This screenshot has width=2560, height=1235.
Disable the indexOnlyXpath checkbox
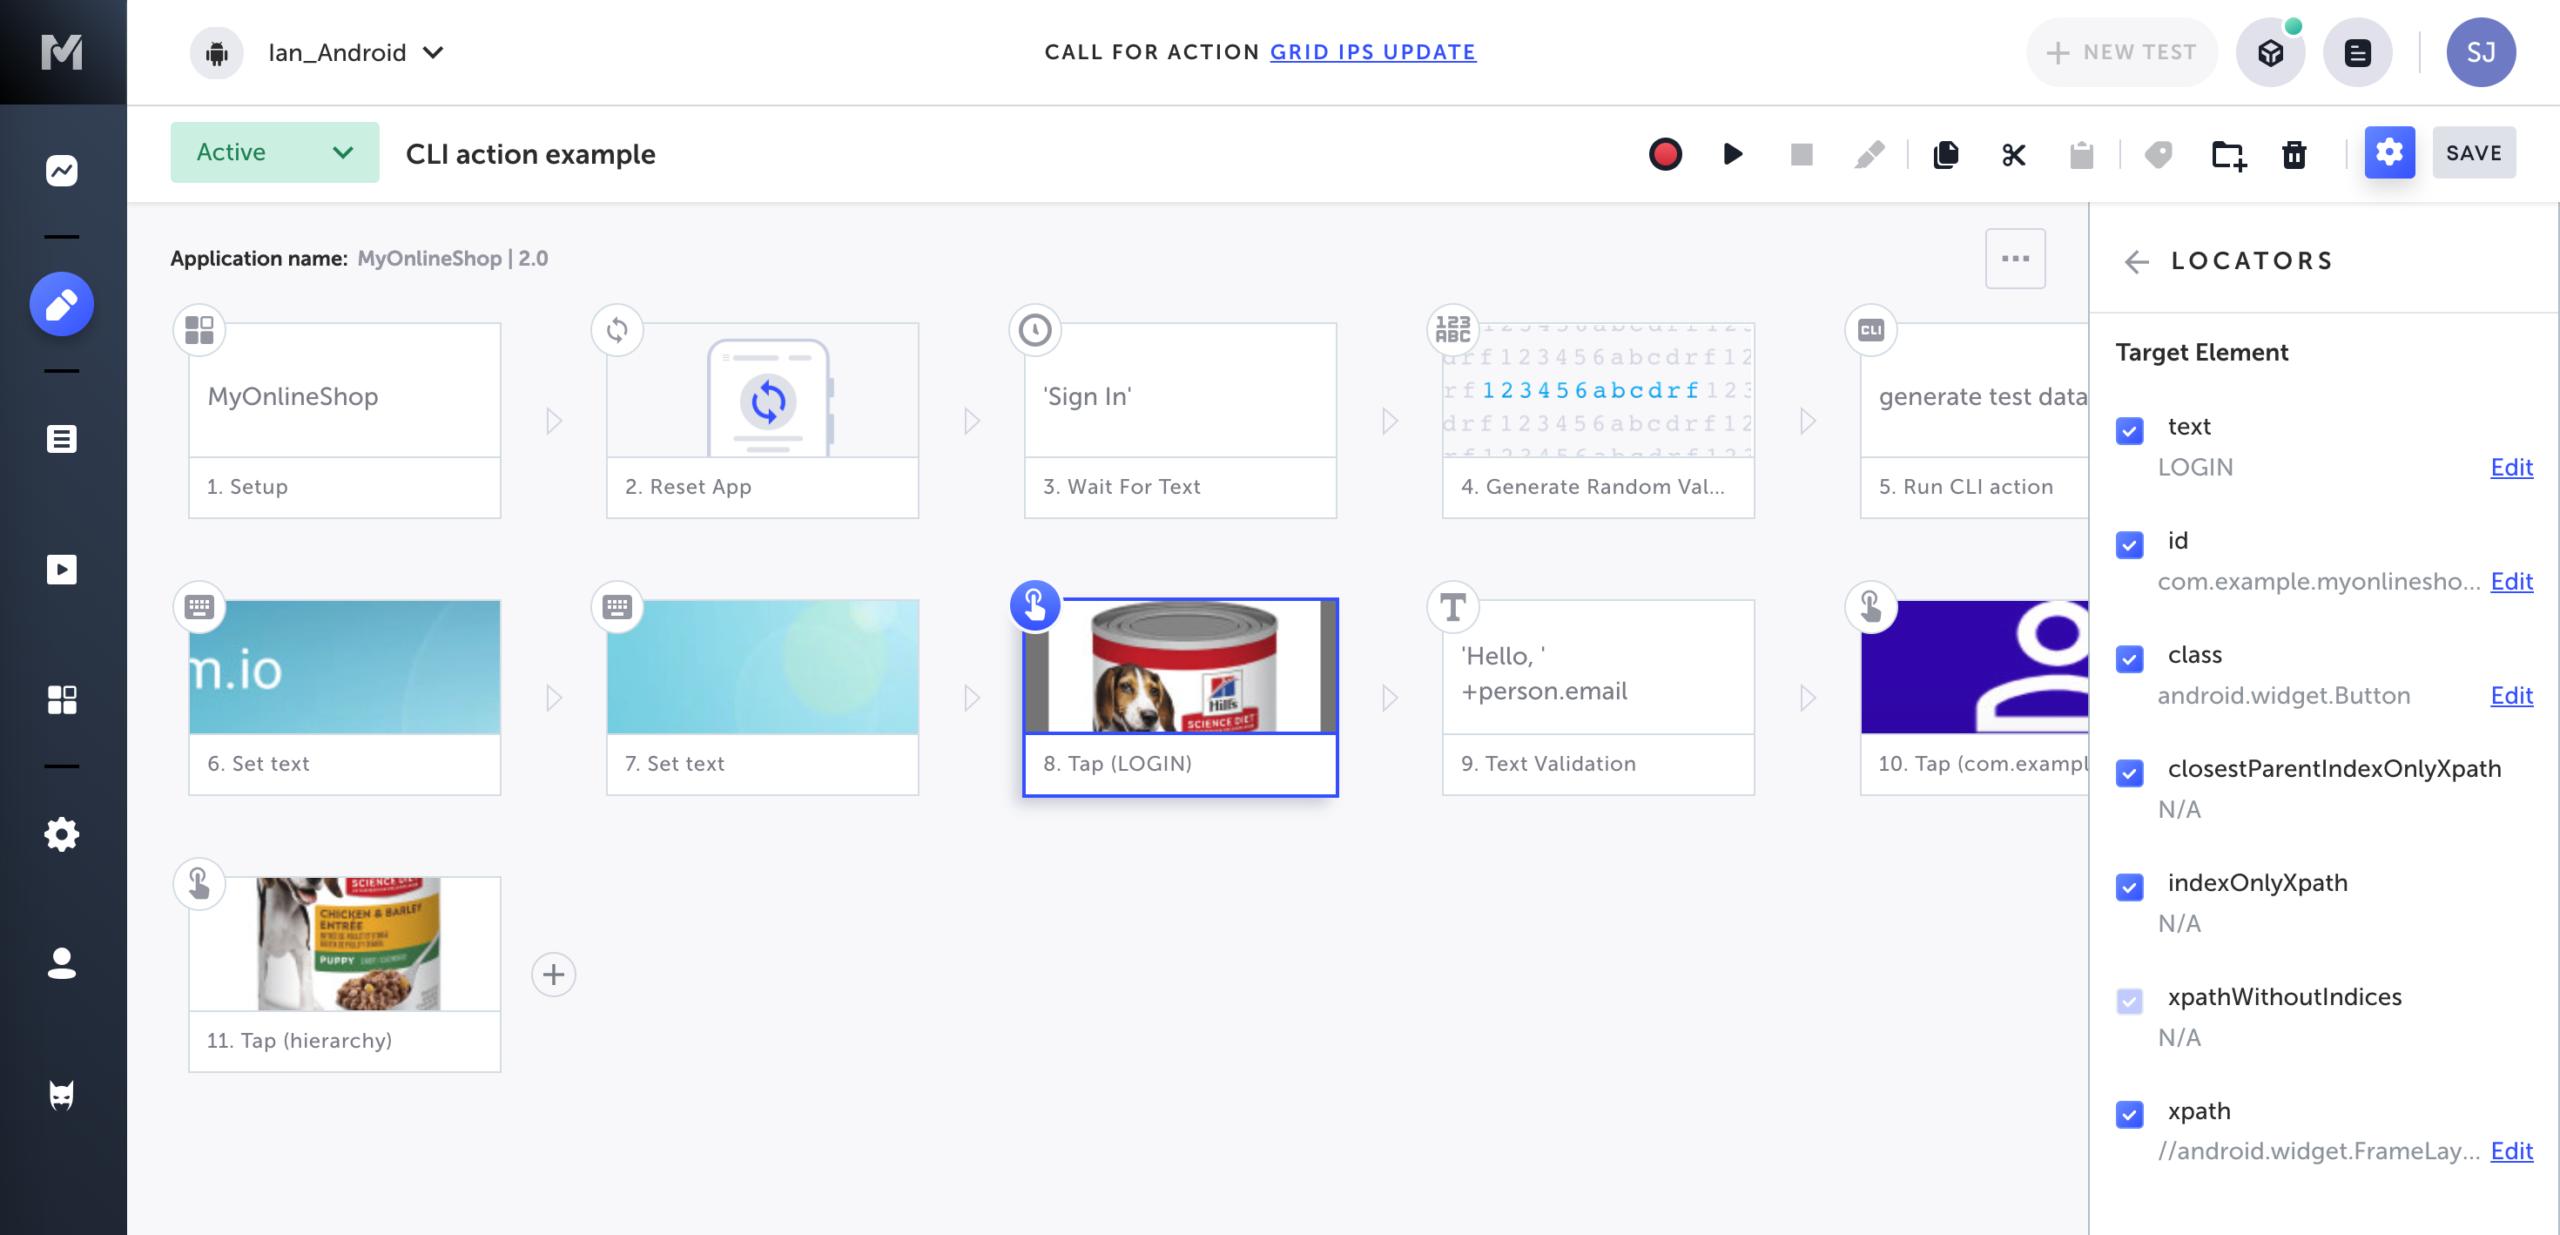click(x=2130, y=887)
